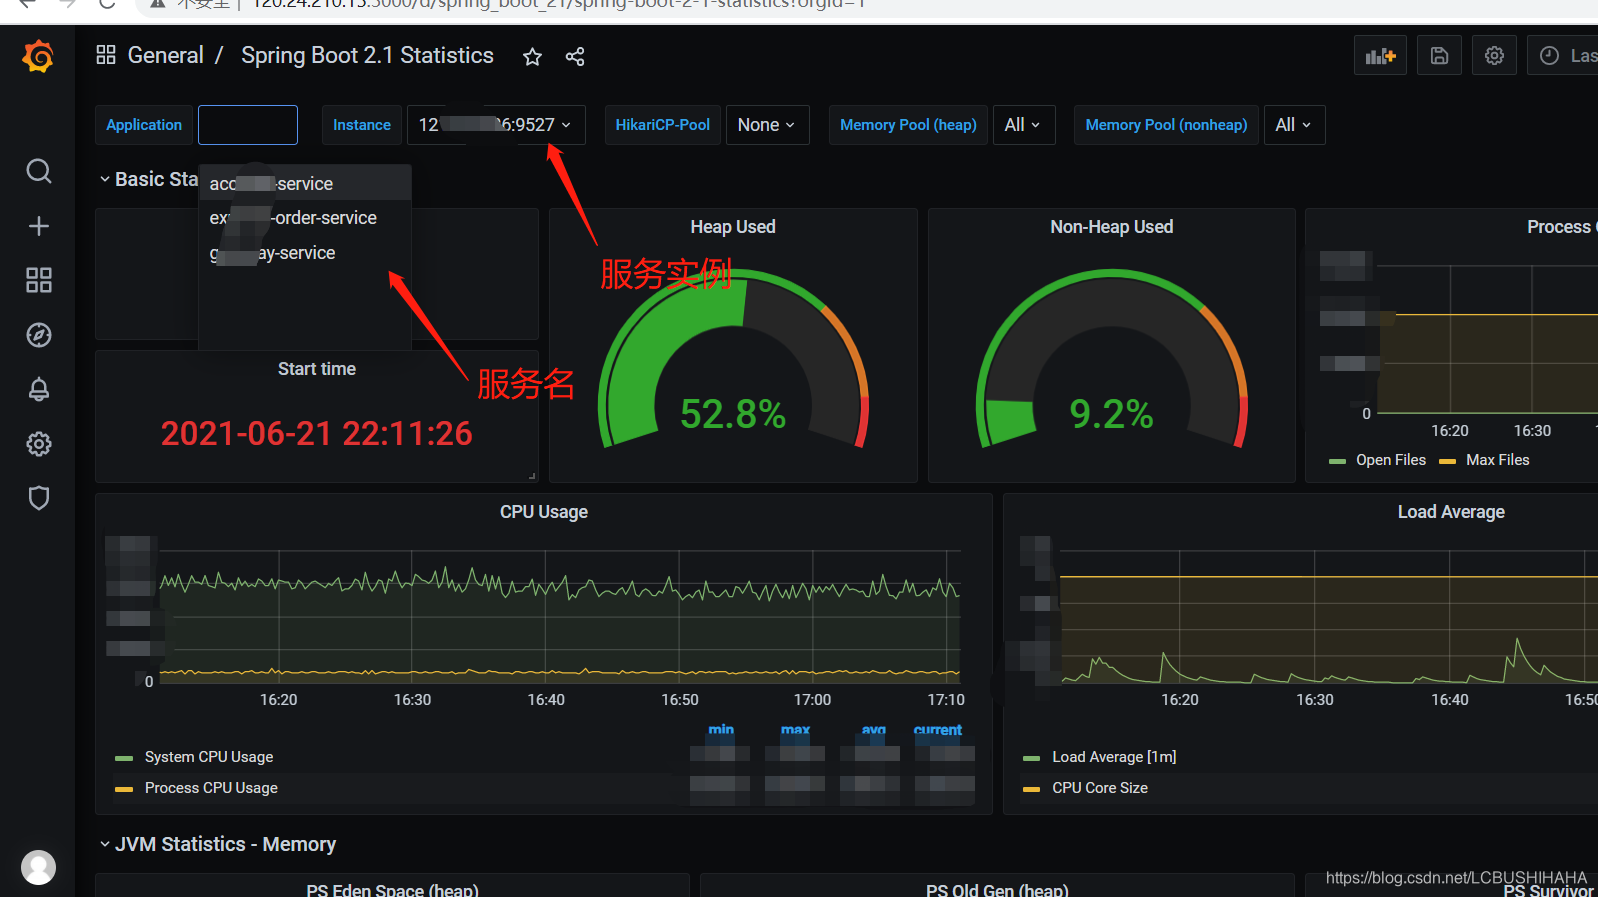The width and height of the screenshot is (1598, 897).
Task: Open the search icon in sidebar
Action: (38, 171)
